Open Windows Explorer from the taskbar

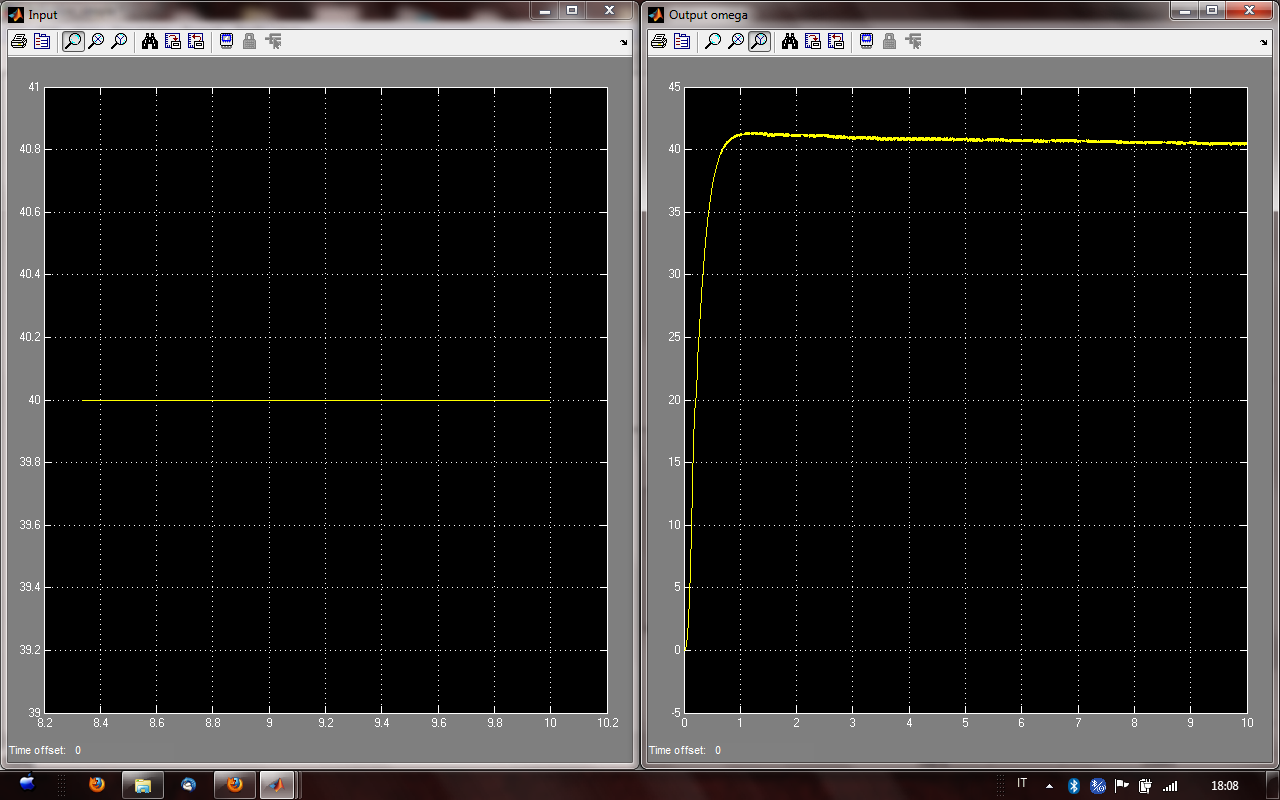[142, 785]
